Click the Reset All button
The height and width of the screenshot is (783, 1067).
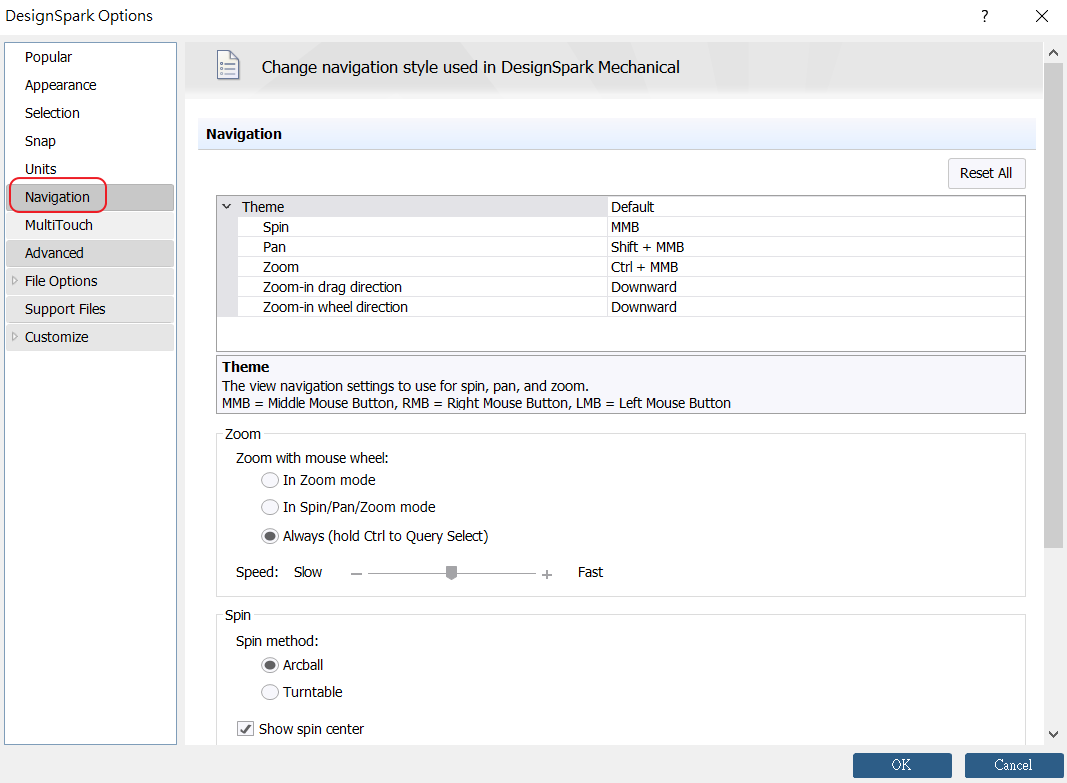point(986,173)
